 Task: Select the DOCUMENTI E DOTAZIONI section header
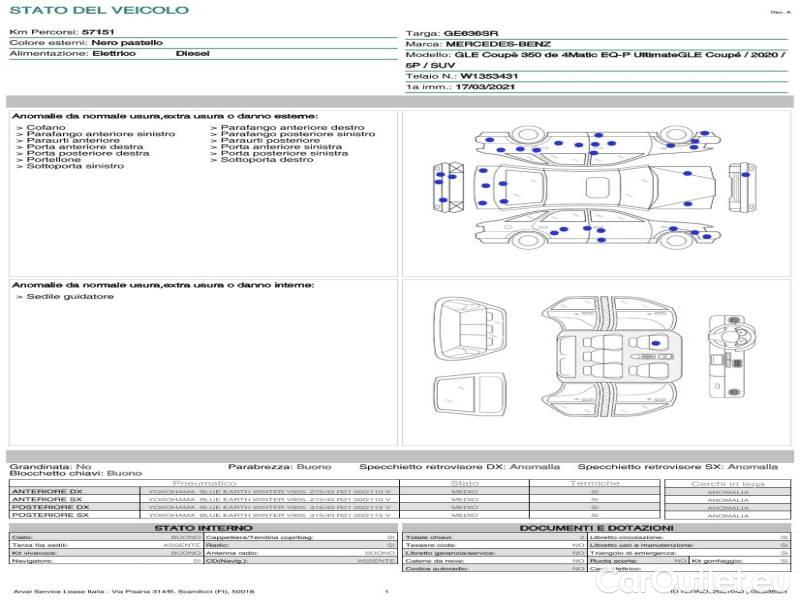pos(596,527)
